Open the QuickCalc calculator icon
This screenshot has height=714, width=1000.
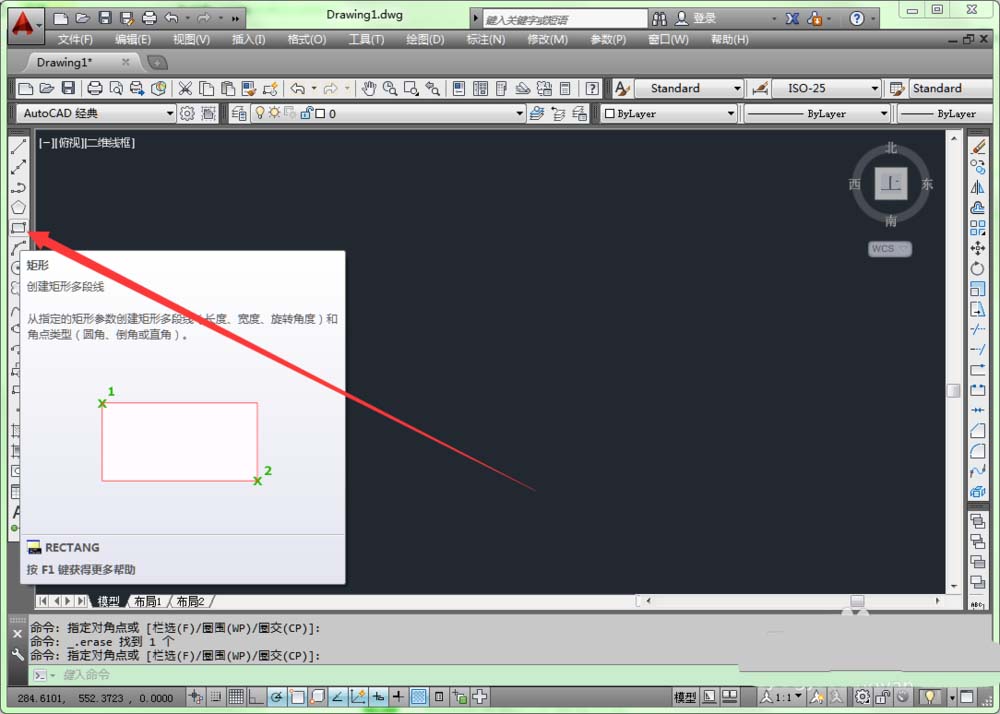[565, 88]
